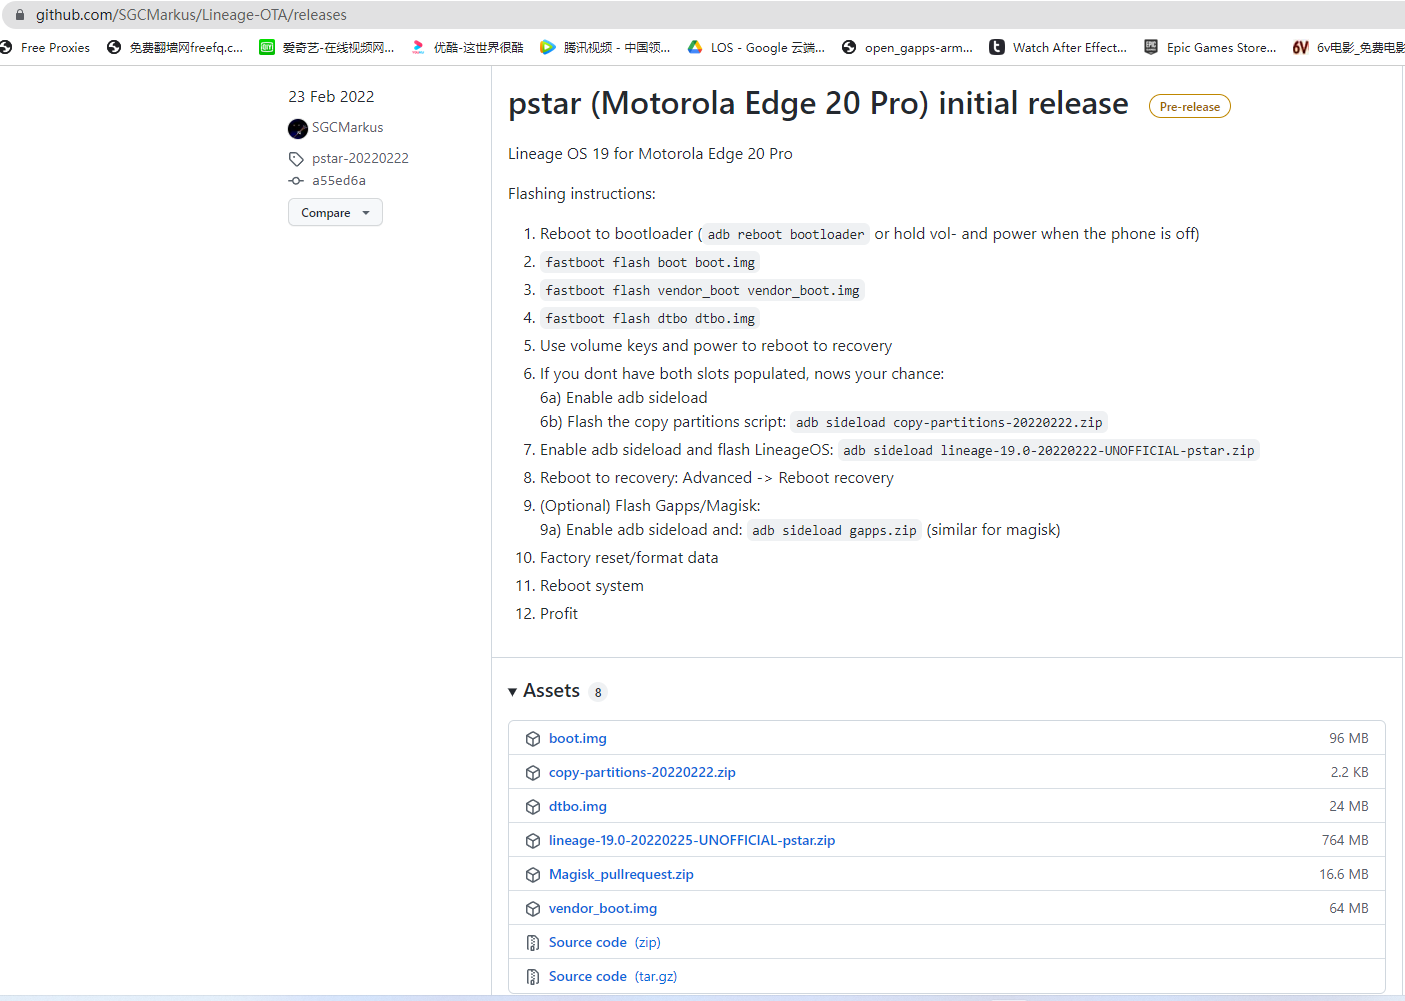Click the package icon next to boot.img
The image size is (1405, 1001).
coord(533,739)
